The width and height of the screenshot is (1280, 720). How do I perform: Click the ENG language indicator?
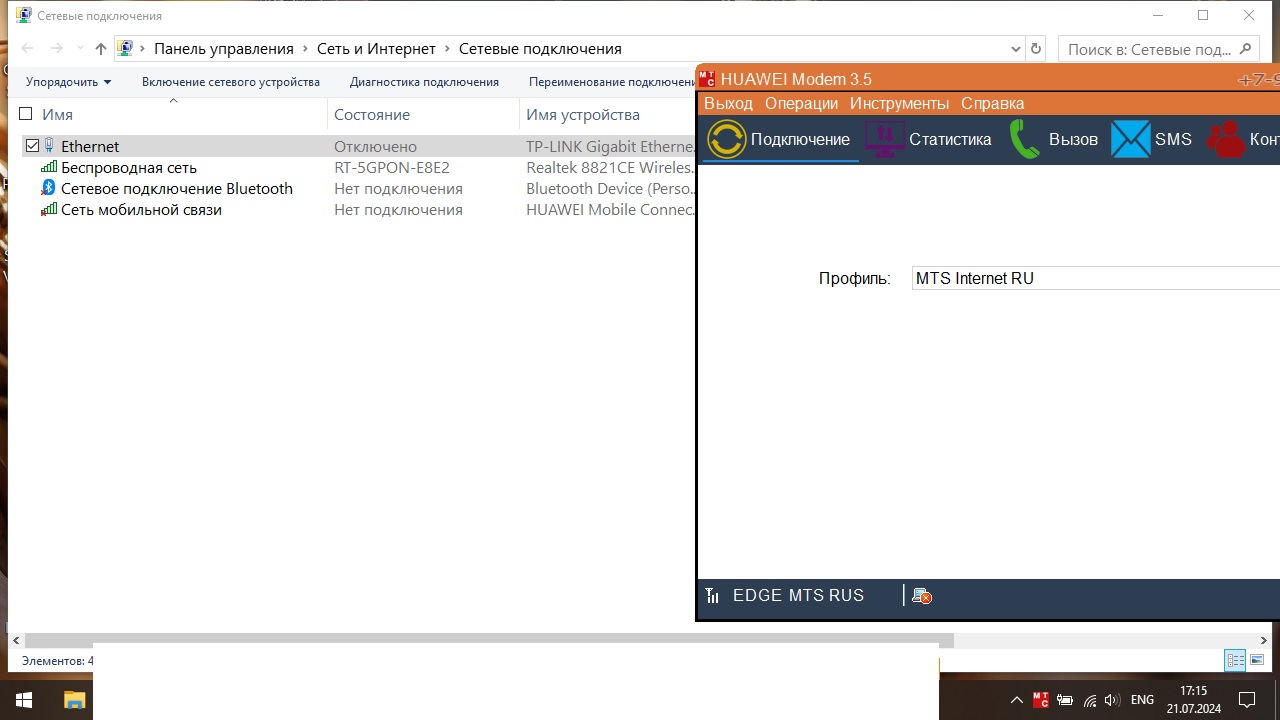pyautogui.click(x=1142, y=700)
